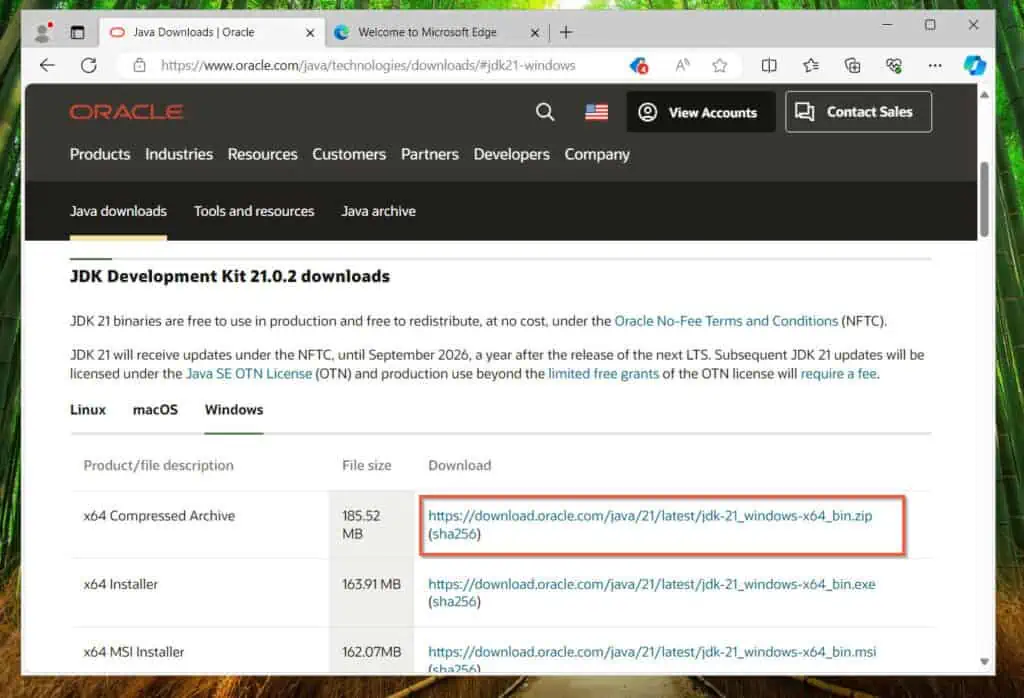Download the jdk-21 windows-x64 bin.msi installer
Screen dimensions: 1024x698
[652, 652]
